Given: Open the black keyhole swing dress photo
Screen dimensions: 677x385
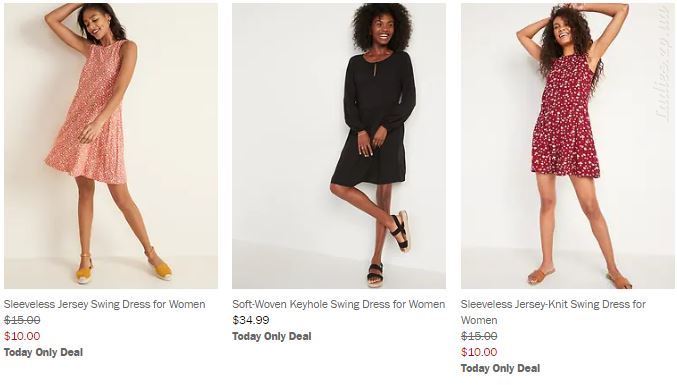Looking at the screenshot, I should click(339, 146).
